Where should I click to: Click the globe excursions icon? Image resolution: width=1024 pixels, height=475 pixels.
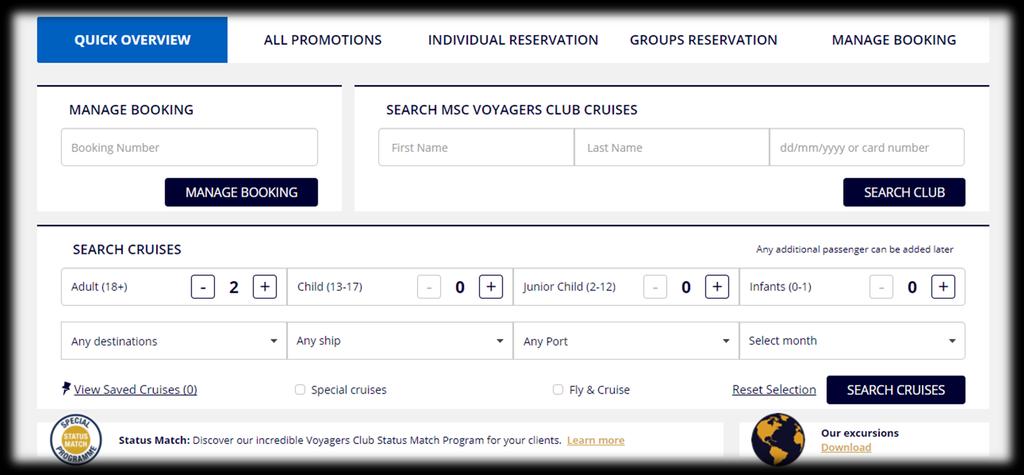pyautogui.click(x=778, y=439)
